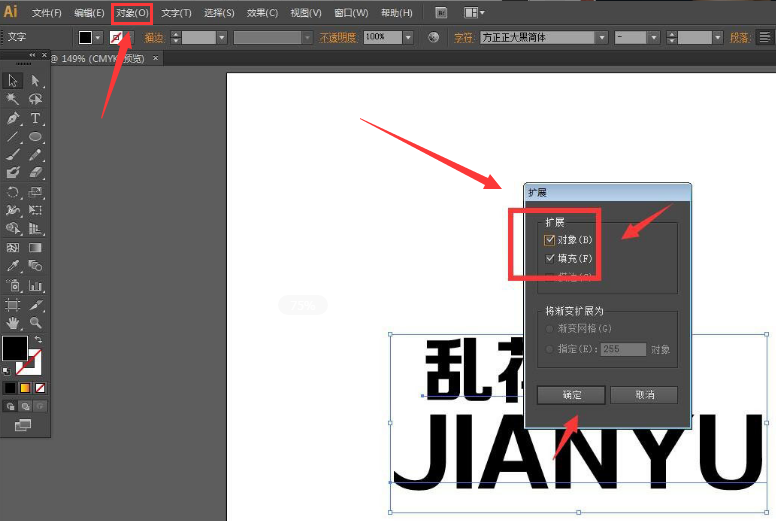Viewport: 776px width, 521px height.
Task: Select the Type (T) tool
Action: tap(35, 118)
